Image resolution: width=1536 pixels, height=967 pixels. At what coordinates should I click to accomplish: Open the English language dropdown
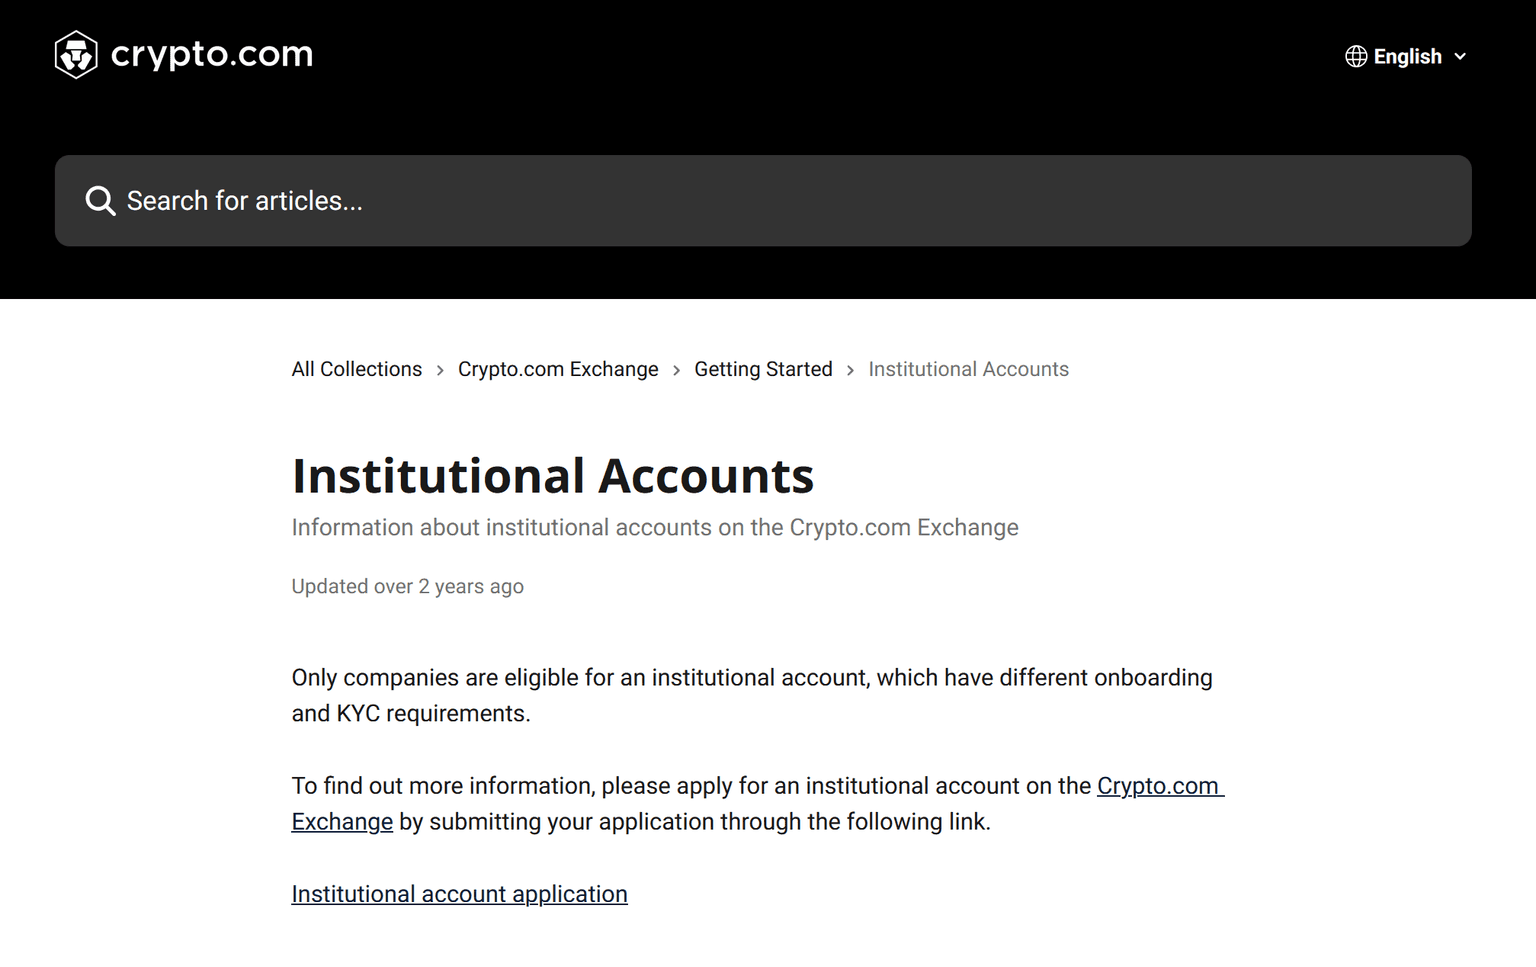click(1407, 57)
